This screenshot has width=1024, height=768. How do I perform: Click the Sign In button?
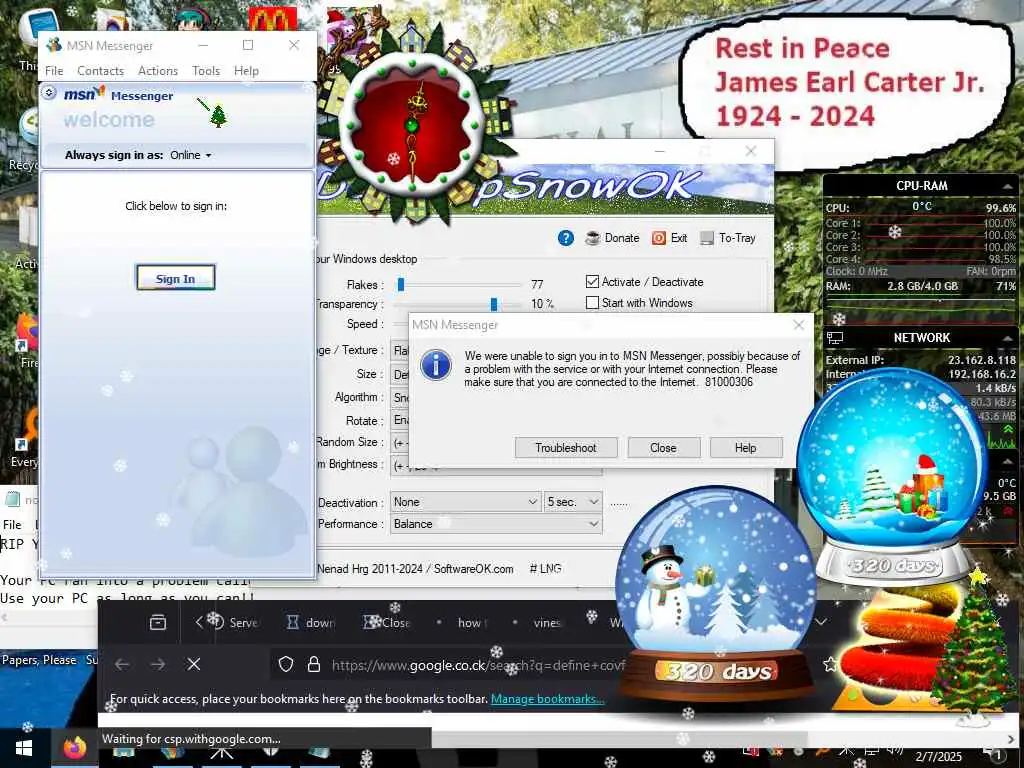[x=175, y=278]
